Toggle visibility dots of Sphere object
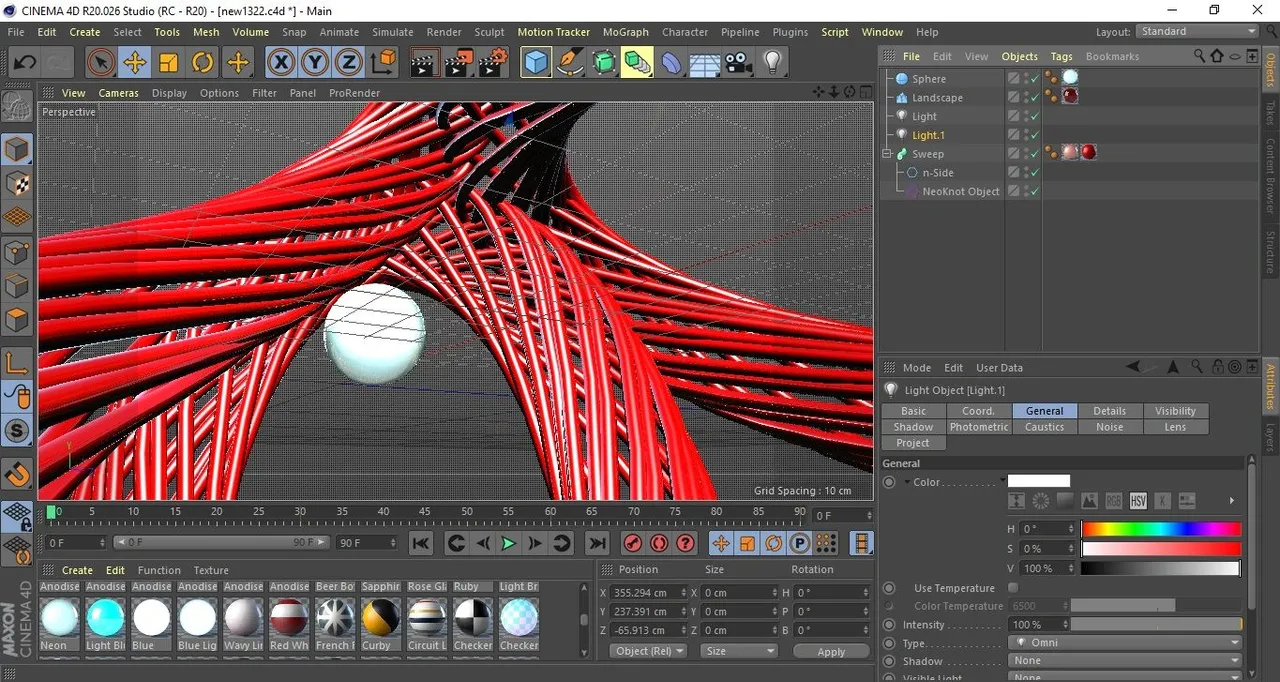Image resolution: width=1280 pixels, height=682 pixels. [x=1025, y=78]
